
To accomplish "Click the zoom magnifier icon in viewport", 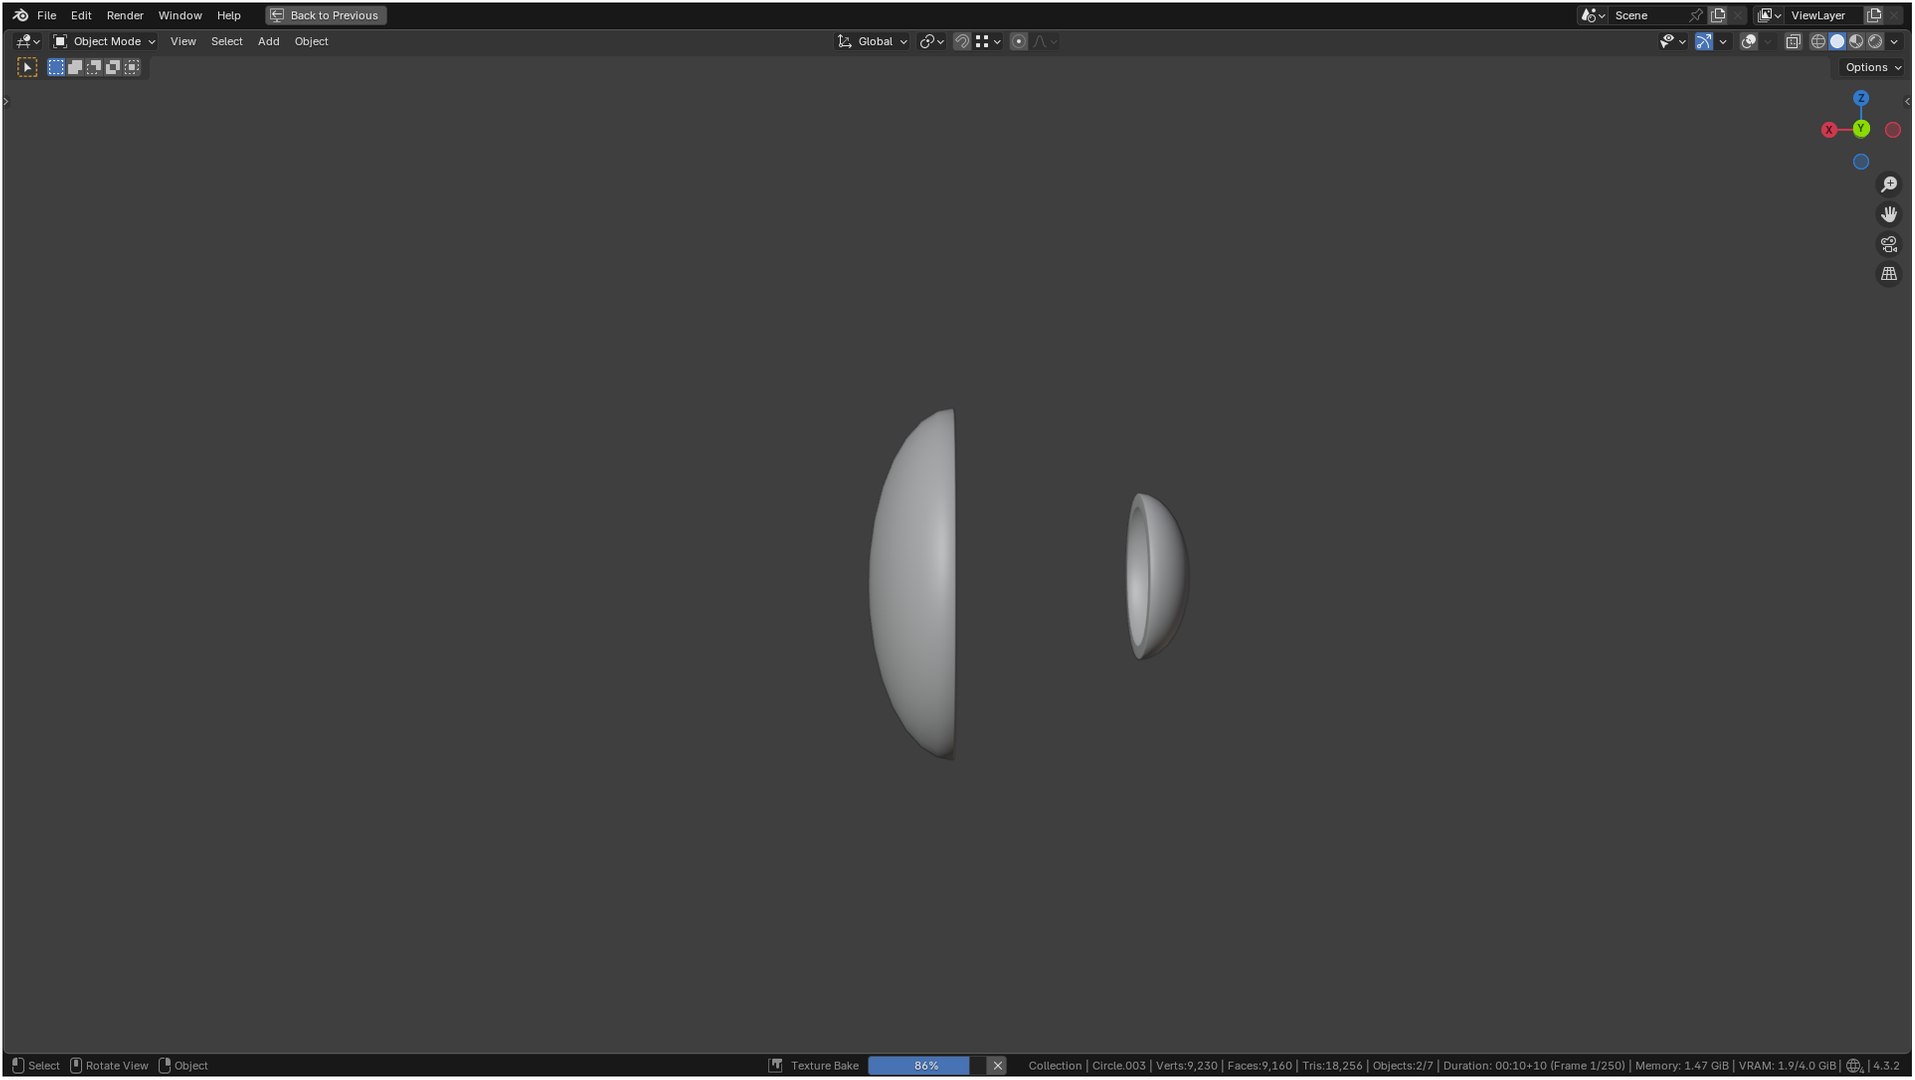I will (1888, 185).
